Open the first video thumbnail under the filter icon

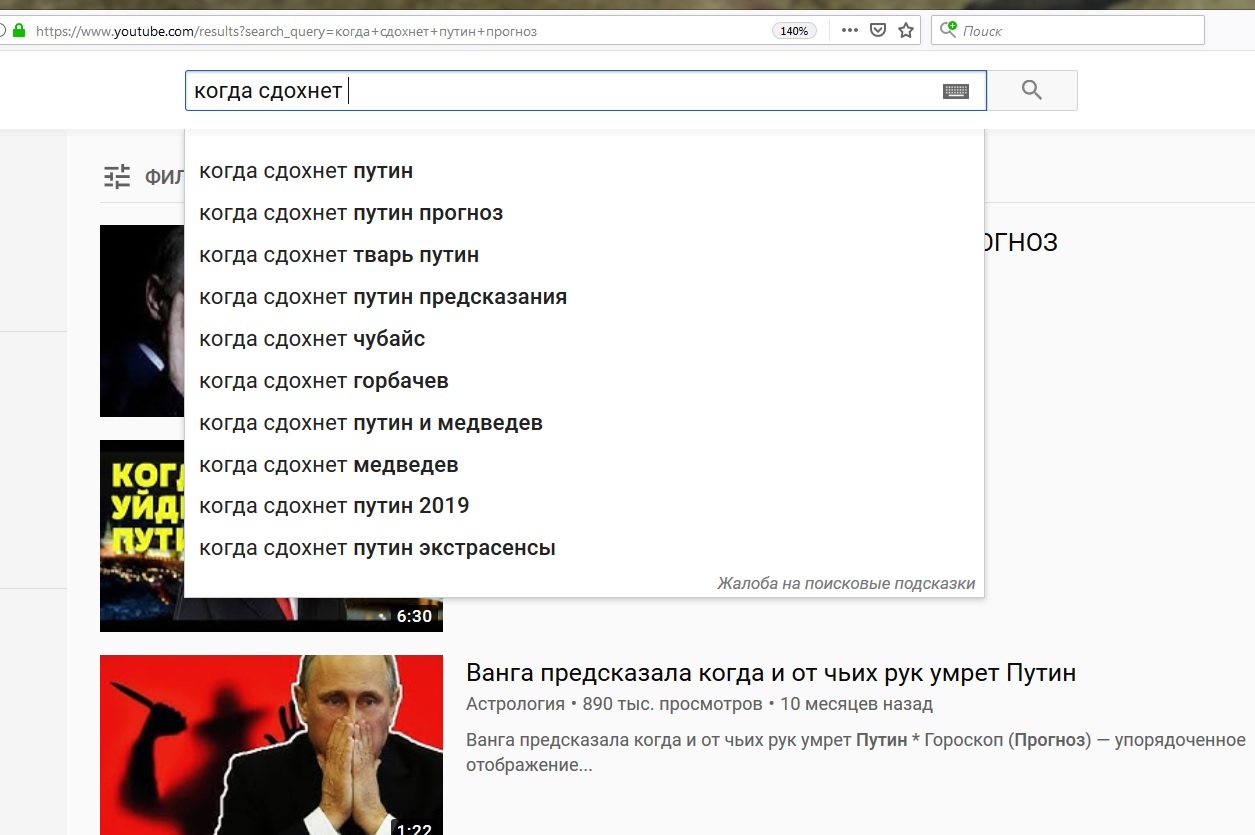pyautogui.click(x=142, y=320)
